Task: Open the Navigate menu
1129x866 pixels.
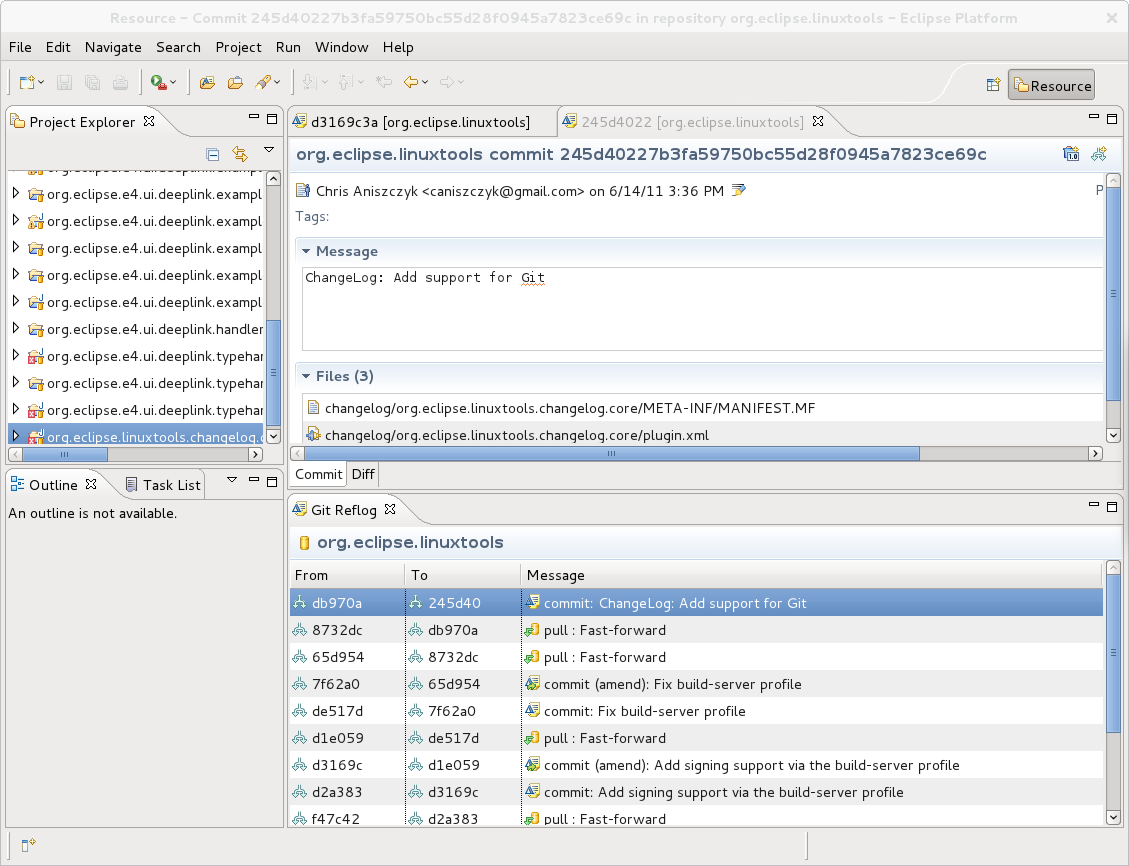Action: point(113,47)
